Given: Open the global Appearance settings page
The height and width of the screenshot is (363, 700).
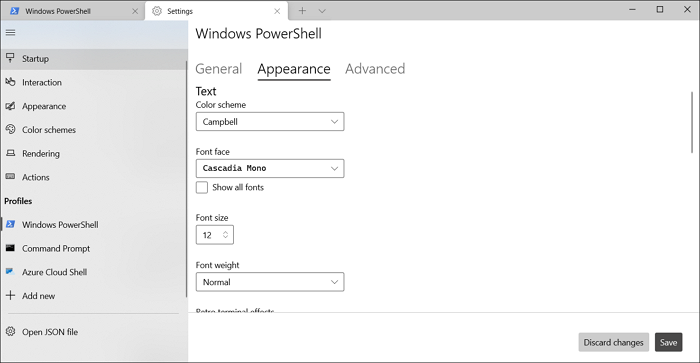Looking at the screenshot, I should click(93, 106).
